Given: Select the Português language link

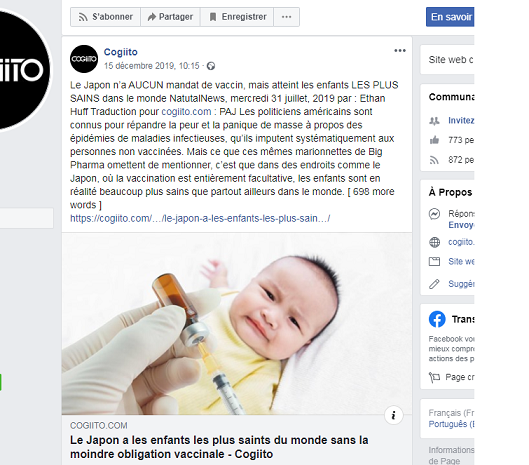Looking at the screenshot, I should pyautogui.click(x=451, y=424).
